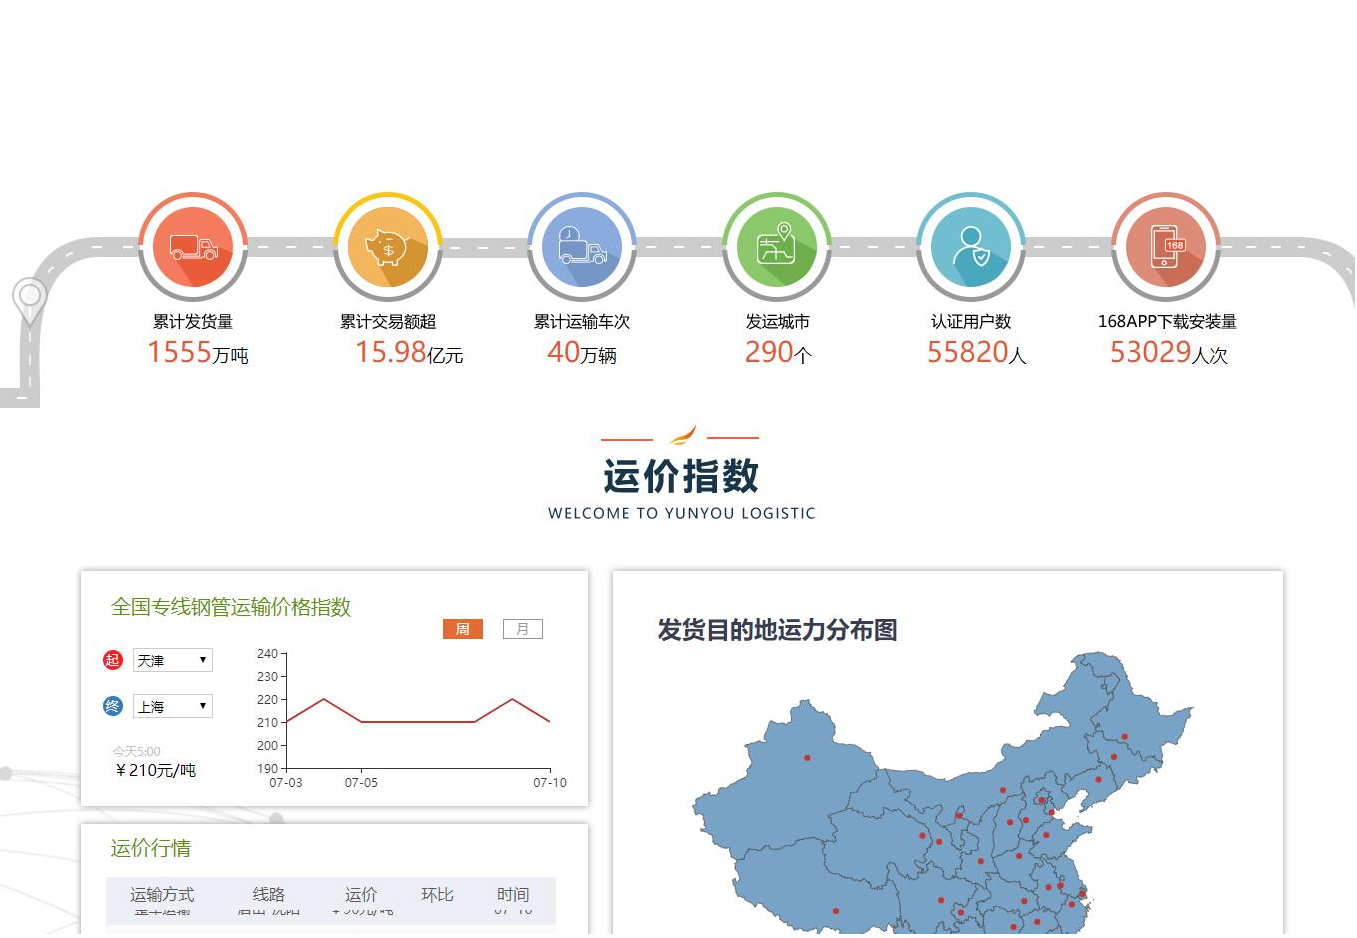Open the 天津 origin city dropdown

172,660
